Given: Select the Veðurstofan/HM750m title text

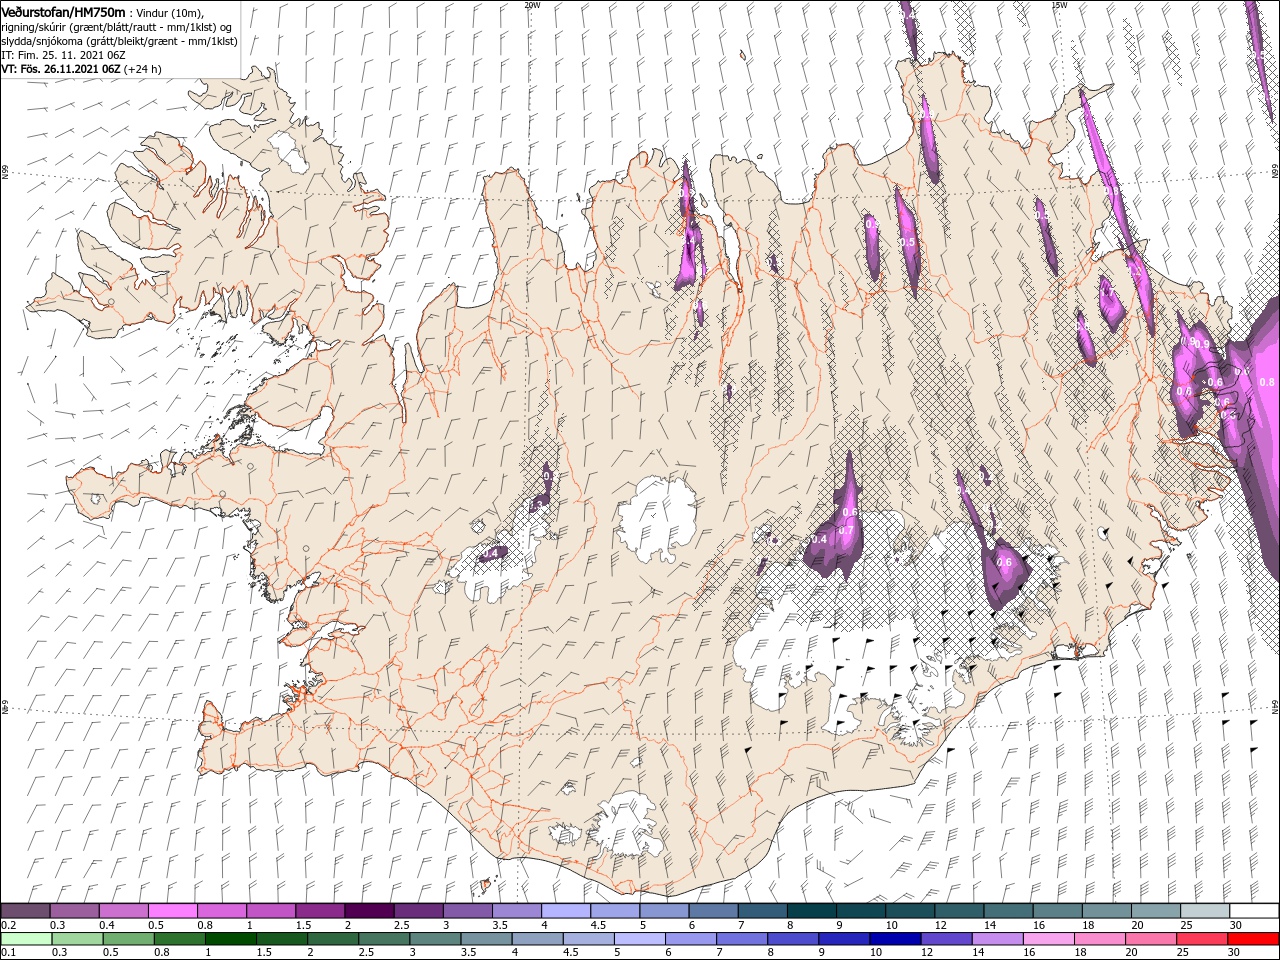Looking at the screenshot, I should (63, 12).
